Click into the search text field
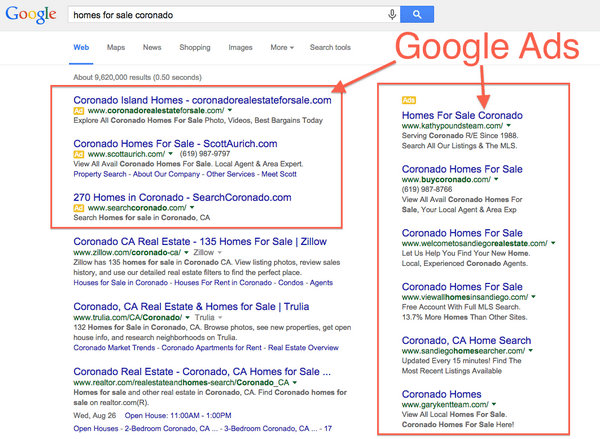The height and width of the screenshot is (439, 600). point(228,15)
